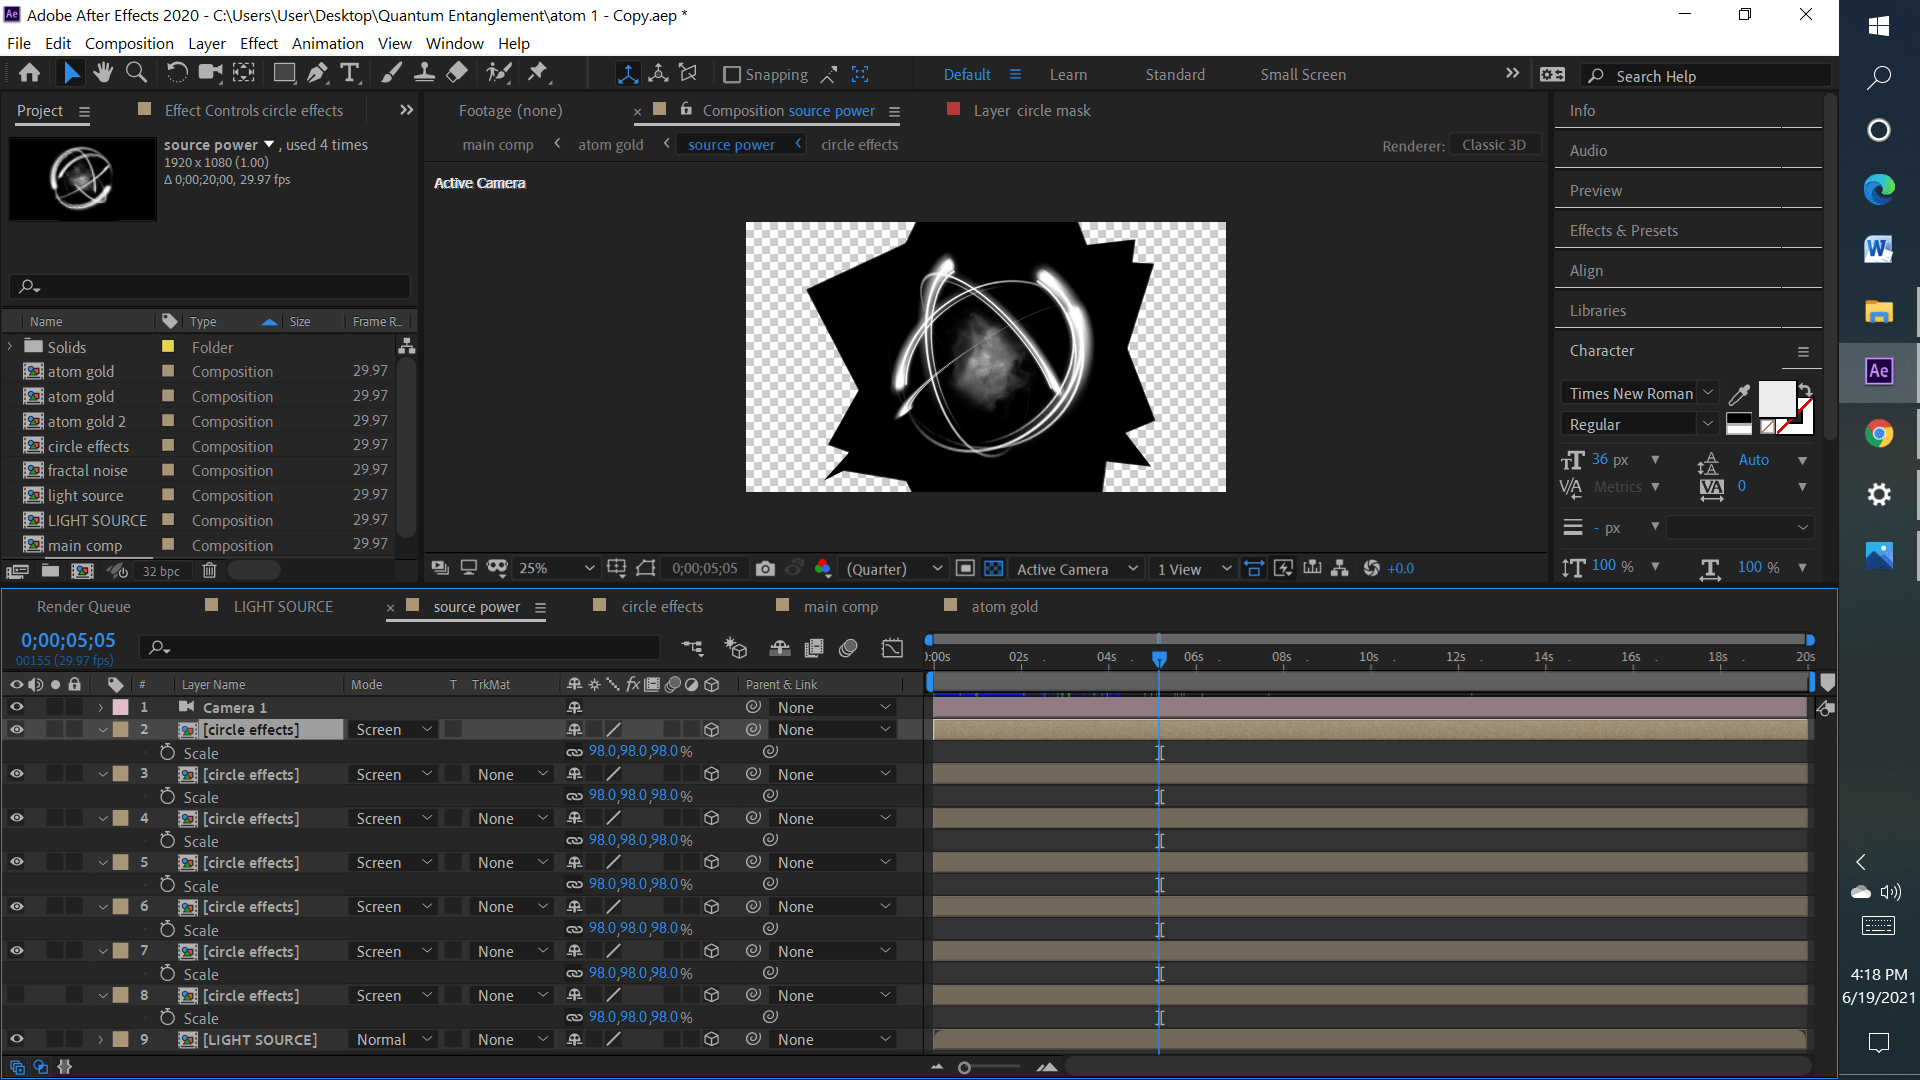Open Google Chrome from taskbar
The width and height of the screenshot is (1920, 1080).
point(1879,433)
